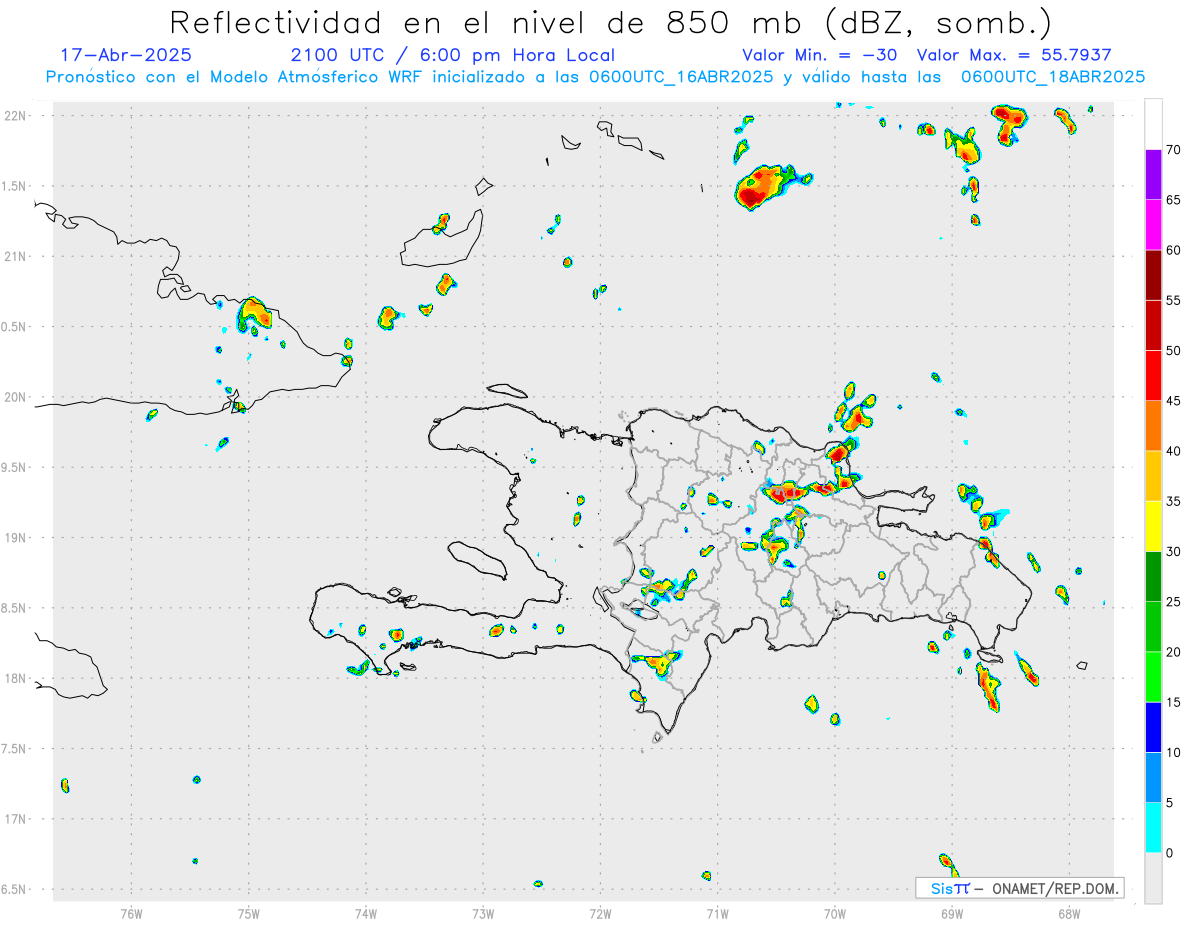The width and height of the screenshot is (1200, 927).
Task: Click the dark green 25–30 dBZ color segment
Action: 1153,577
